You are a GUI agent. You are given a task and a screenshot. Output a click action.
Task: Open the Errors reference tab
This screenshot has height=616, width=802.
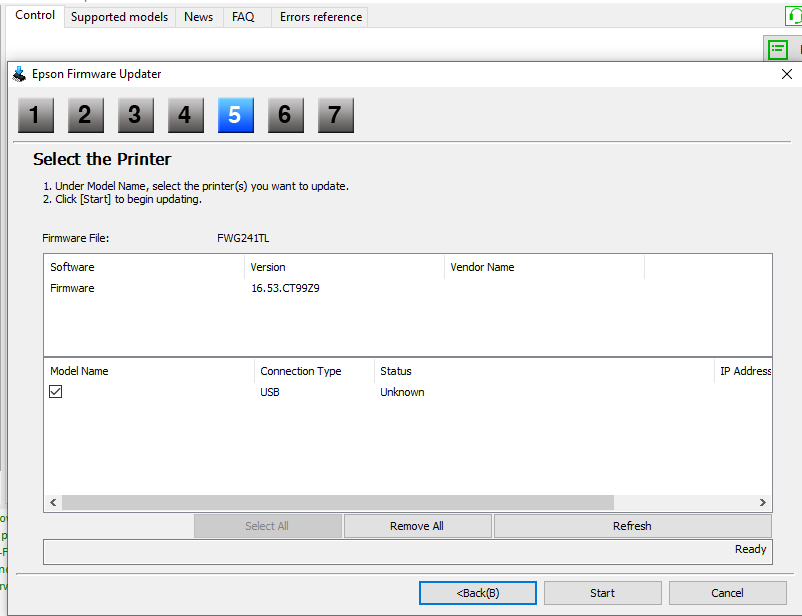pos(321,17)
